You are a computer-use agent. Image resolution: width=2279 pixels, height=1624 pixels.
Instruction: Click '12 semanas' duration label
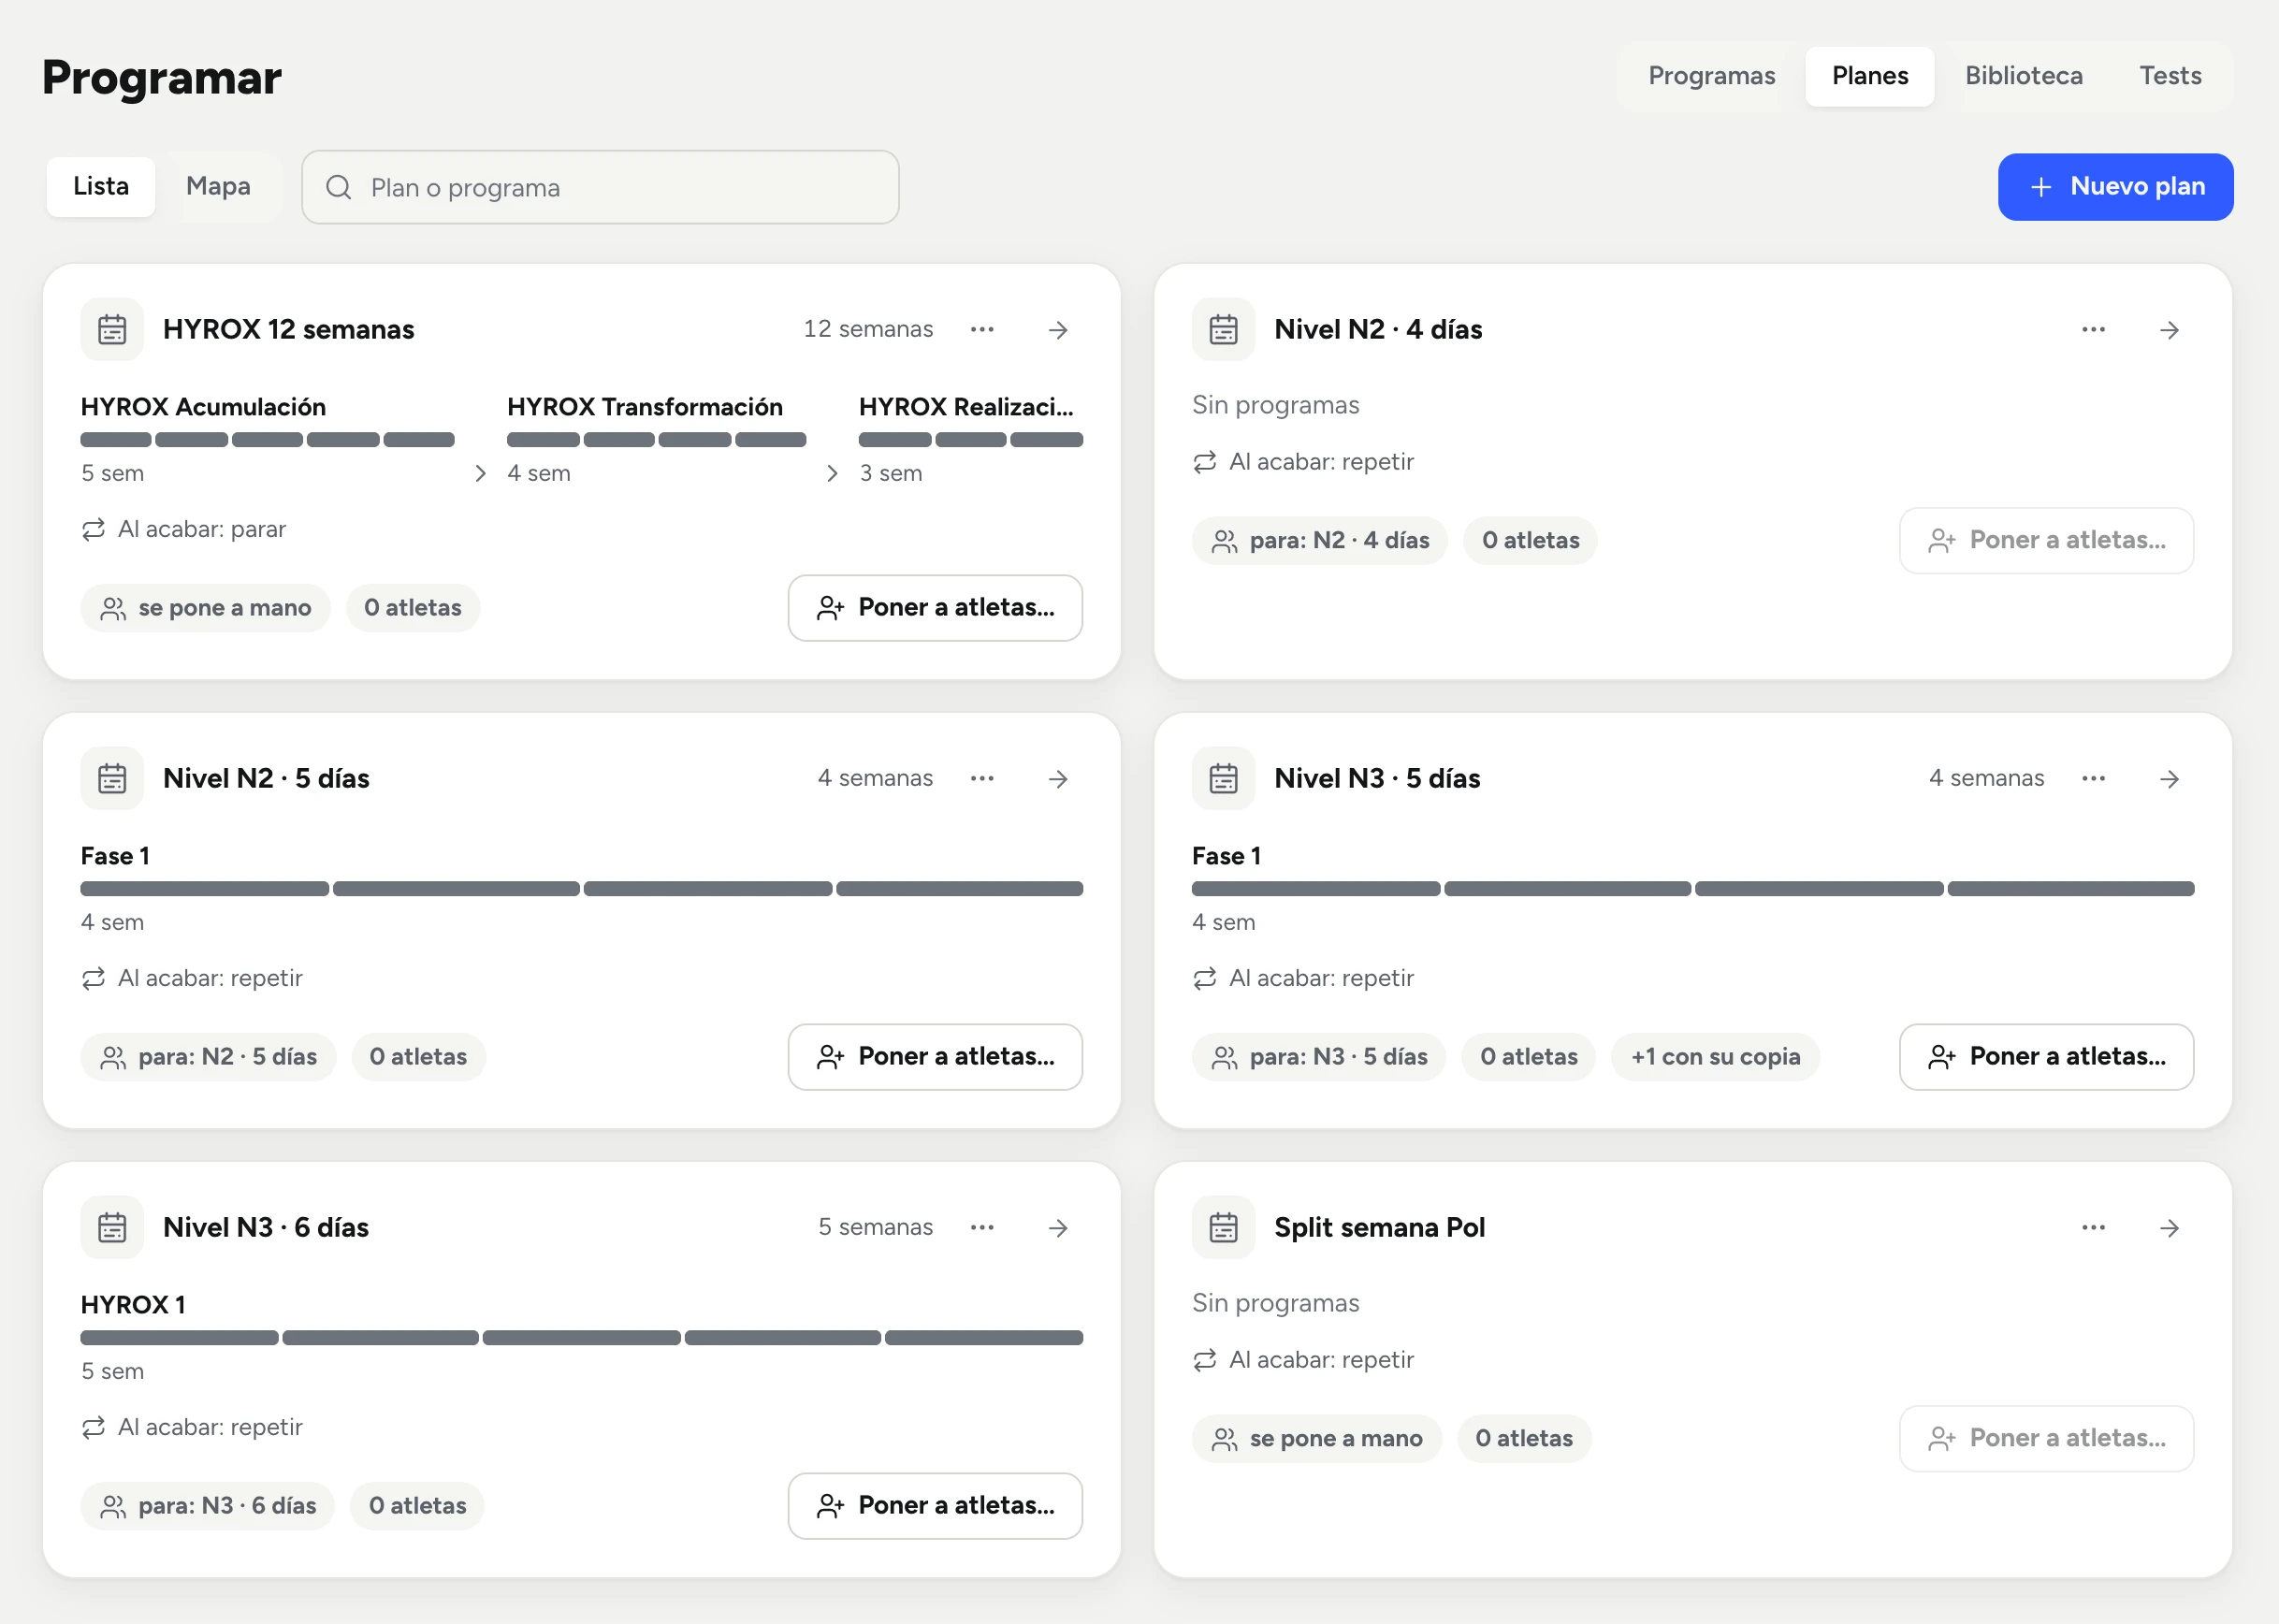click(868, 330)
